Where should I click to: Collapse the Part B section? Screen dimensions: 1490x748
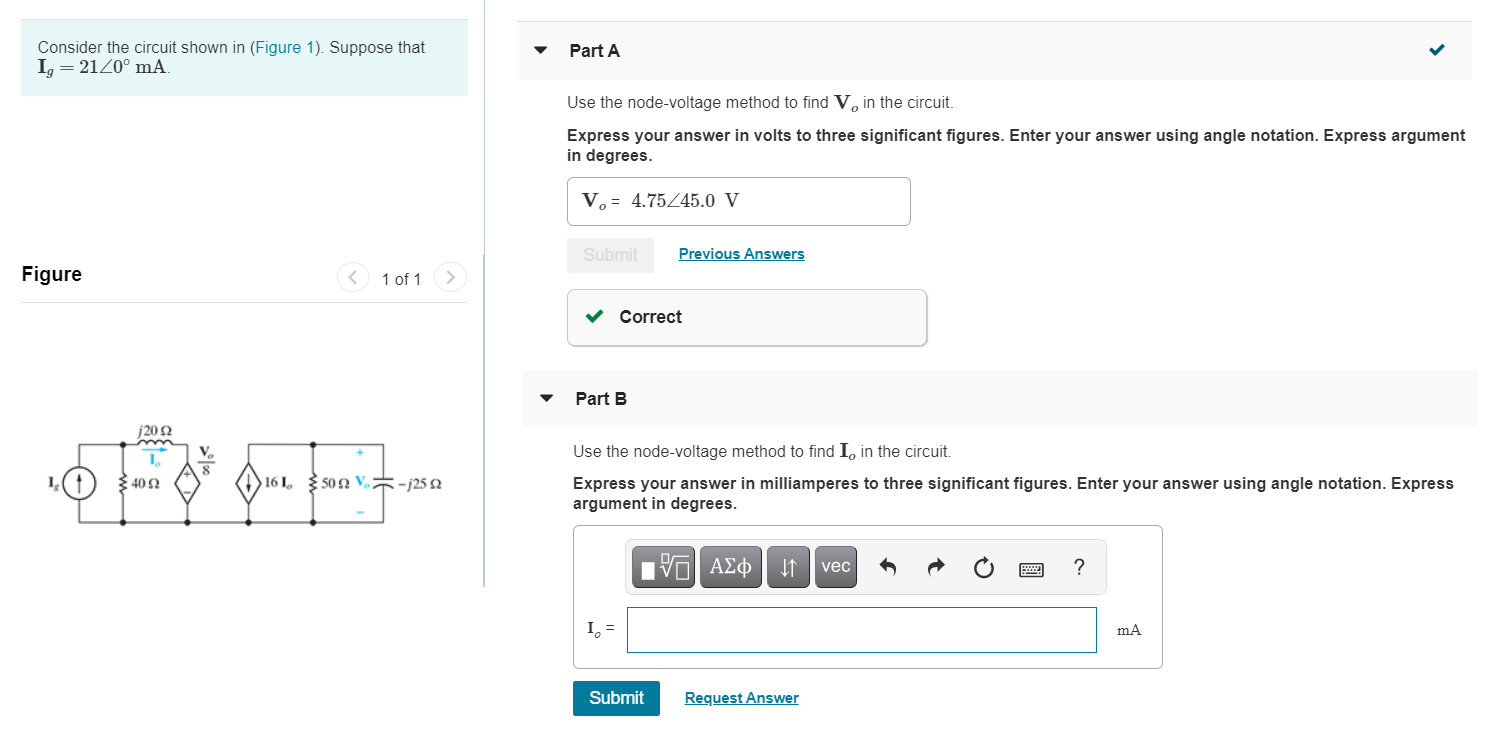pos(547,398)
